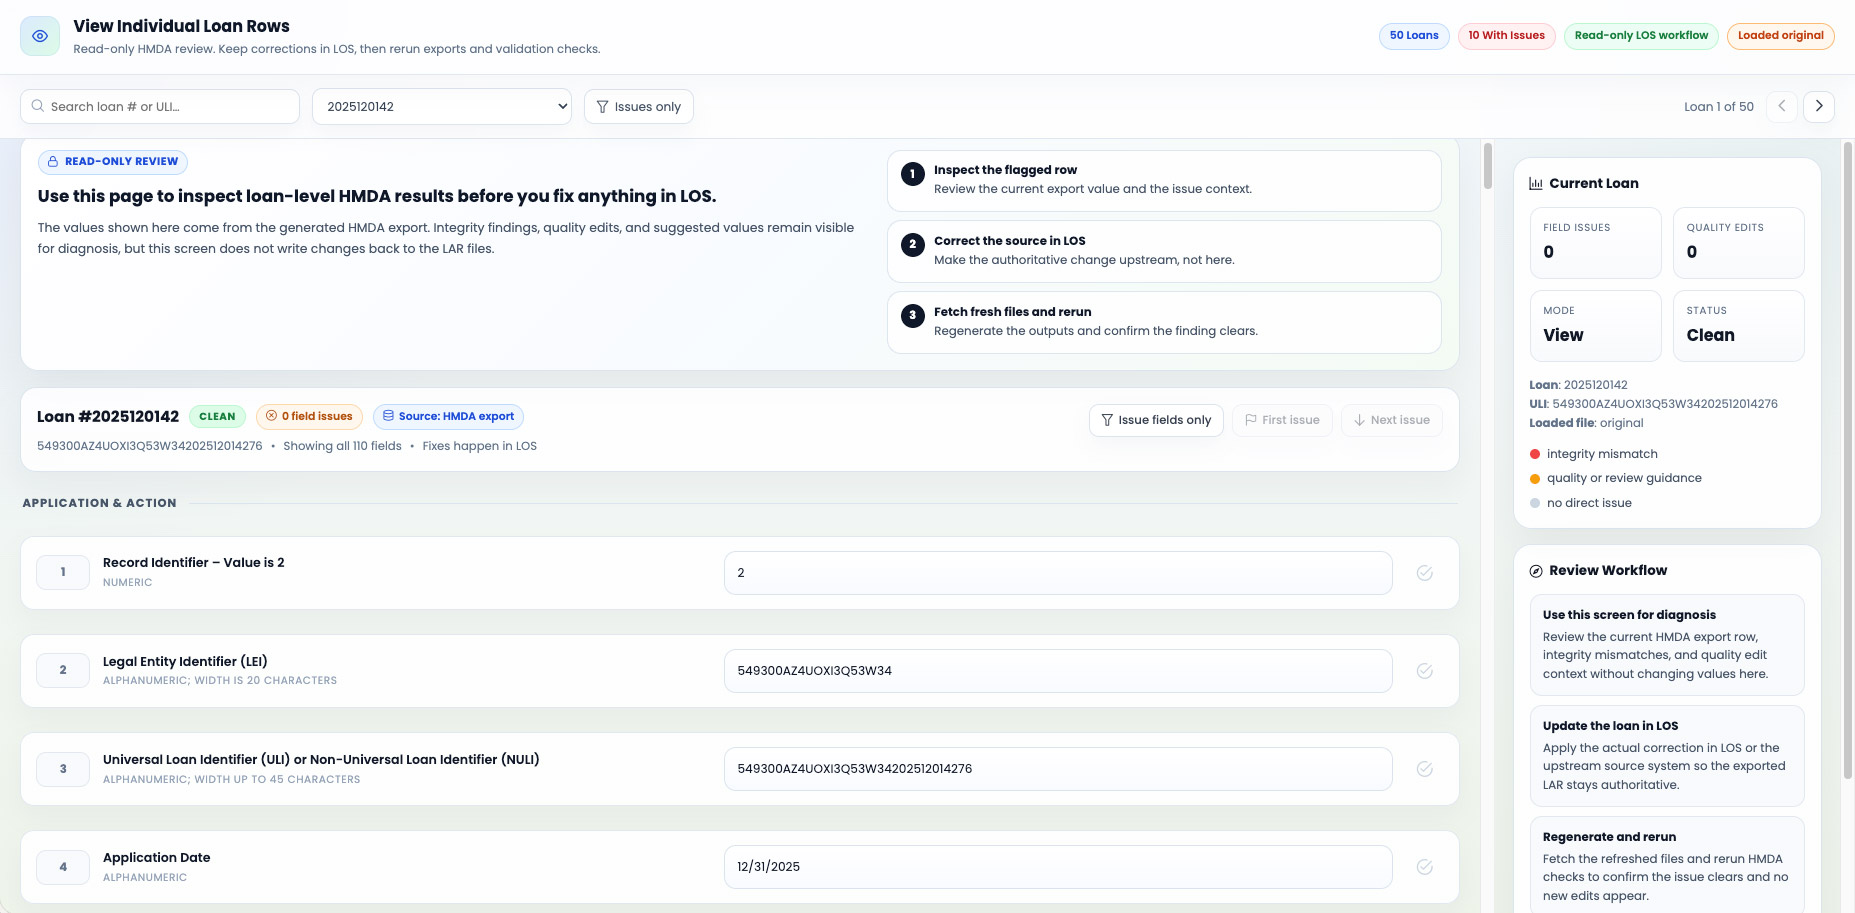Toggle the Issues only filter

[638, 107]
